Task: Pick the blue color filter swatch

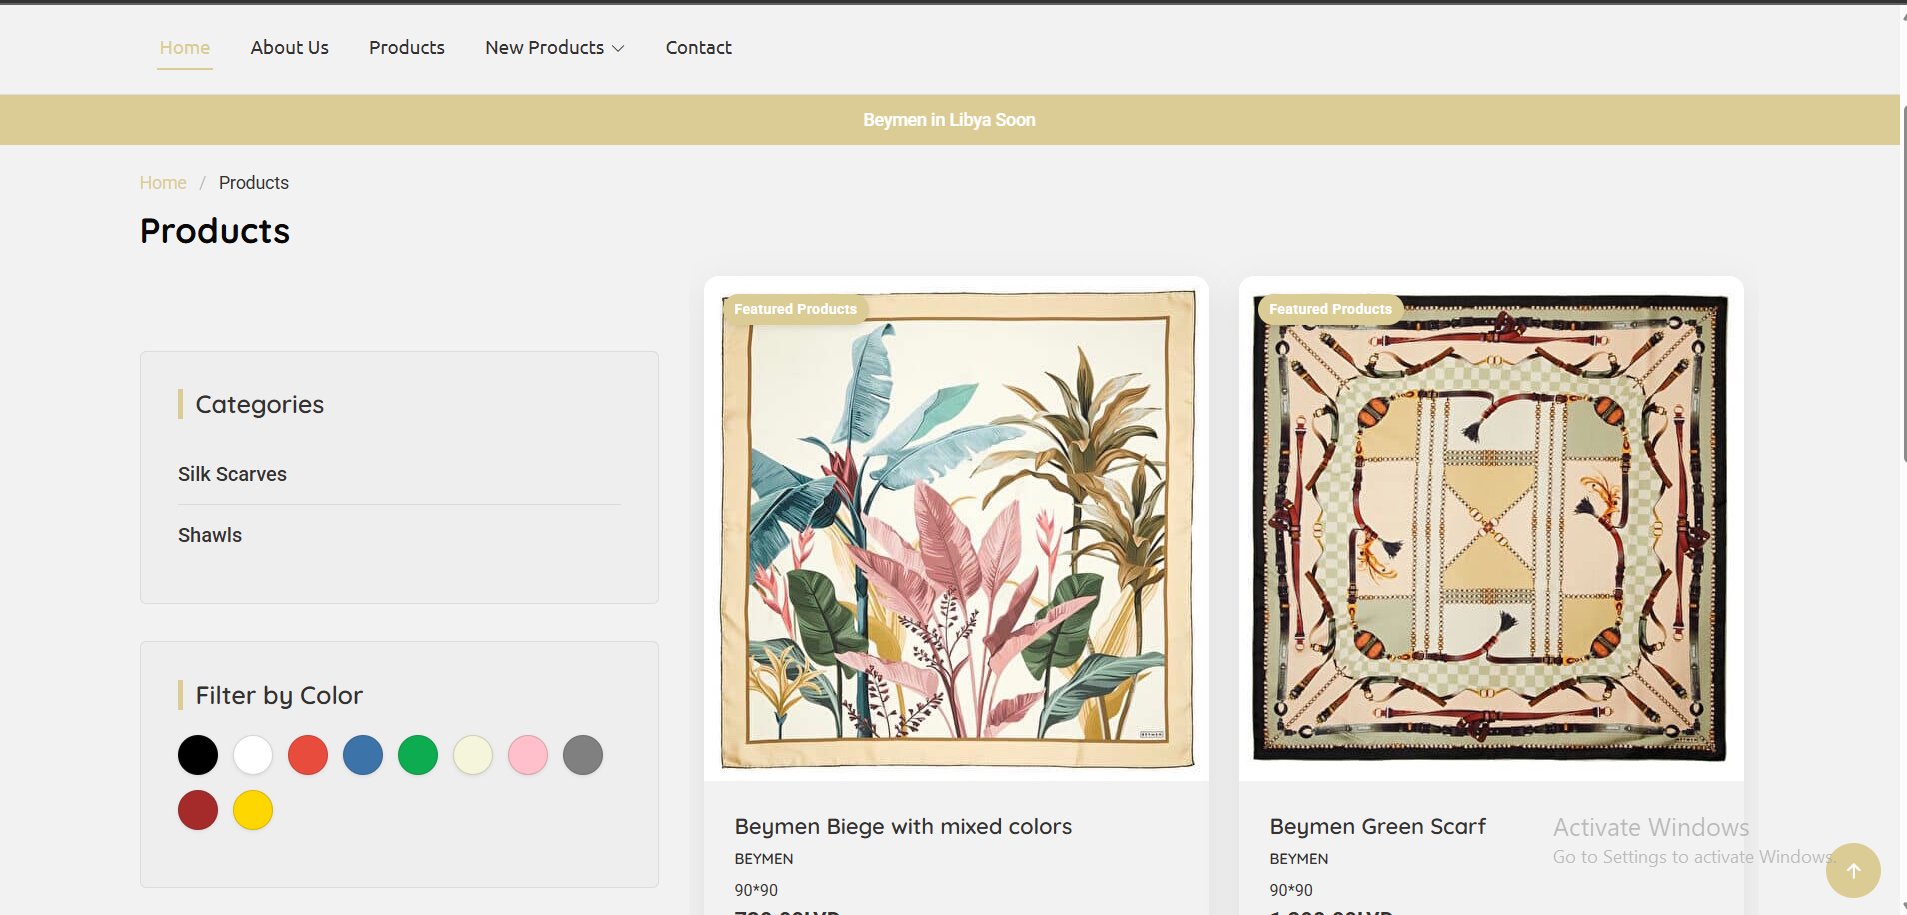Action: click(363, 755)
